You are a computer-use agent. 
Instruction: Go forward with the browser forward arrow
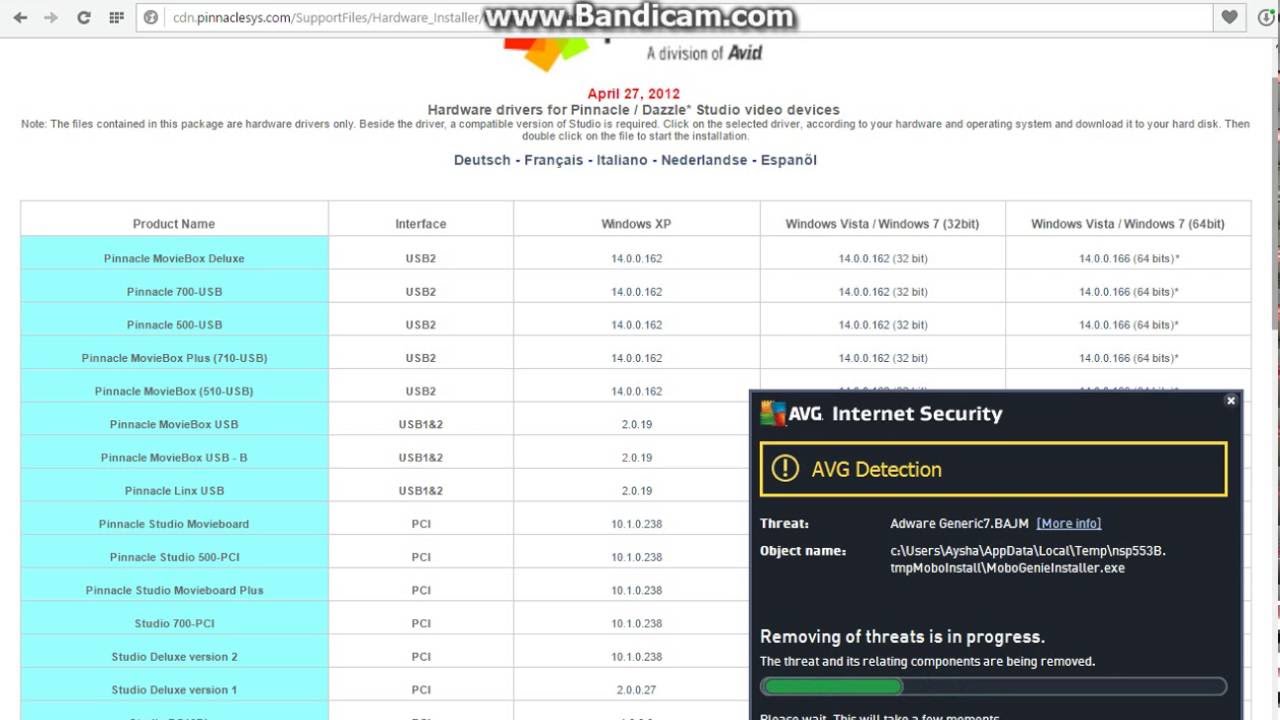51,17
